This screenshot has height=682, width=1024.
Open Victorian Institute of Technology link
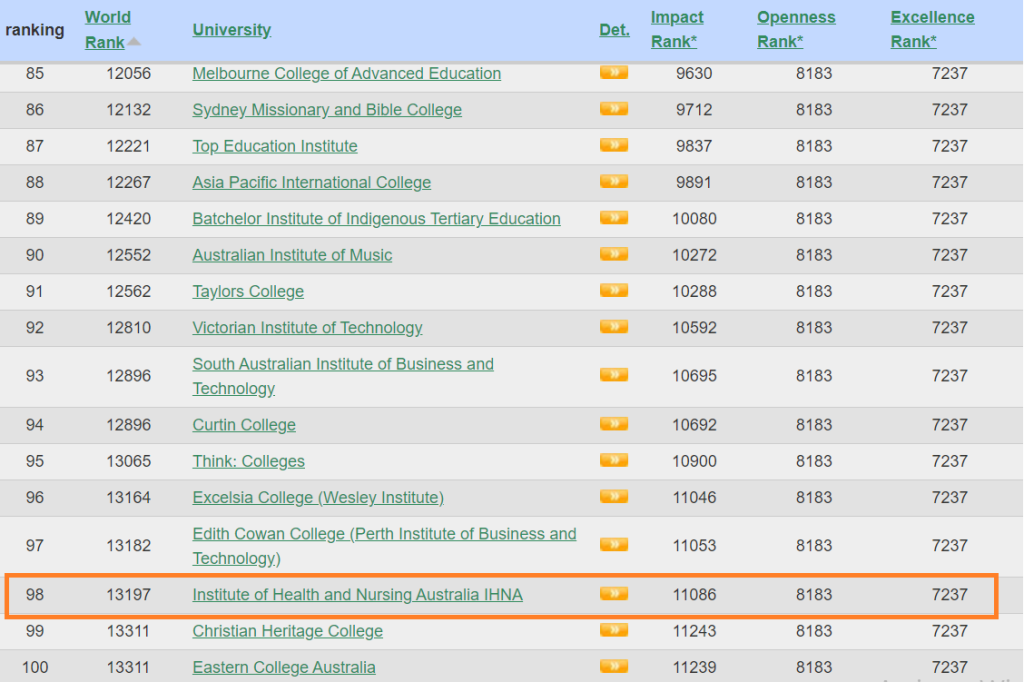(307, 328)
